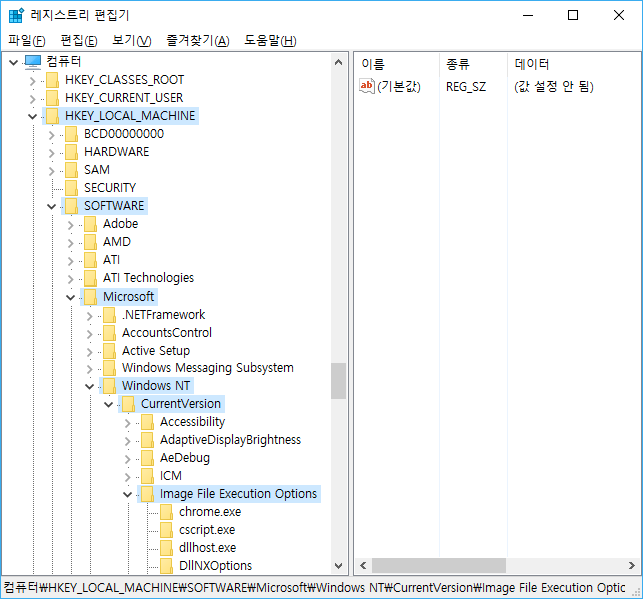Click the ab string value icon for (기본값)
The image size is (643, 599).
[367, 86]
